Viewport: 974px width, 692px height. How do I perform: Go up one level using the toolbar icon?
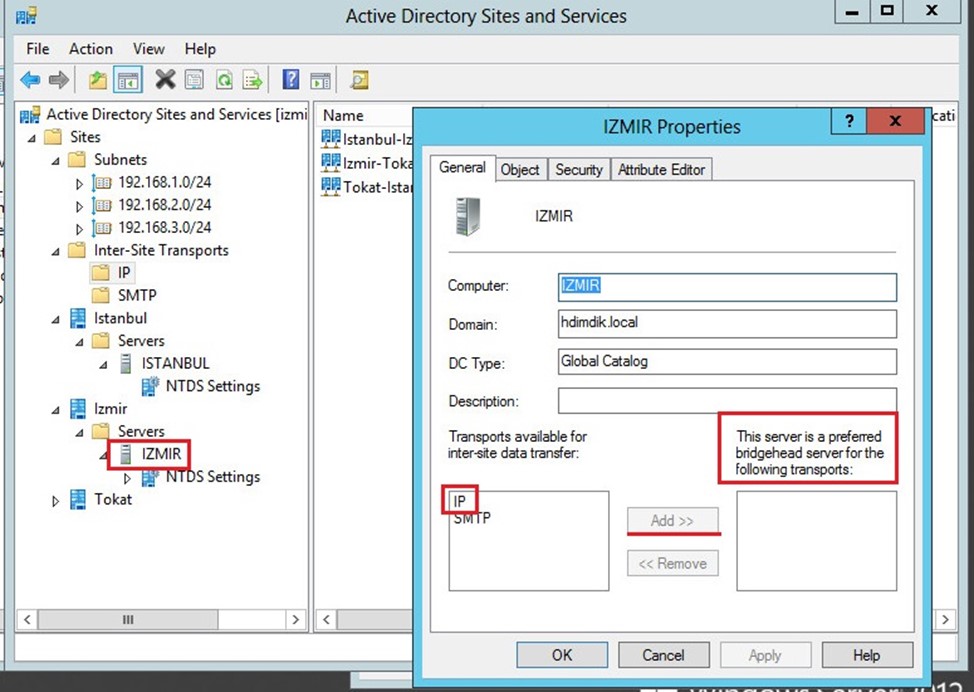point(98,80)
